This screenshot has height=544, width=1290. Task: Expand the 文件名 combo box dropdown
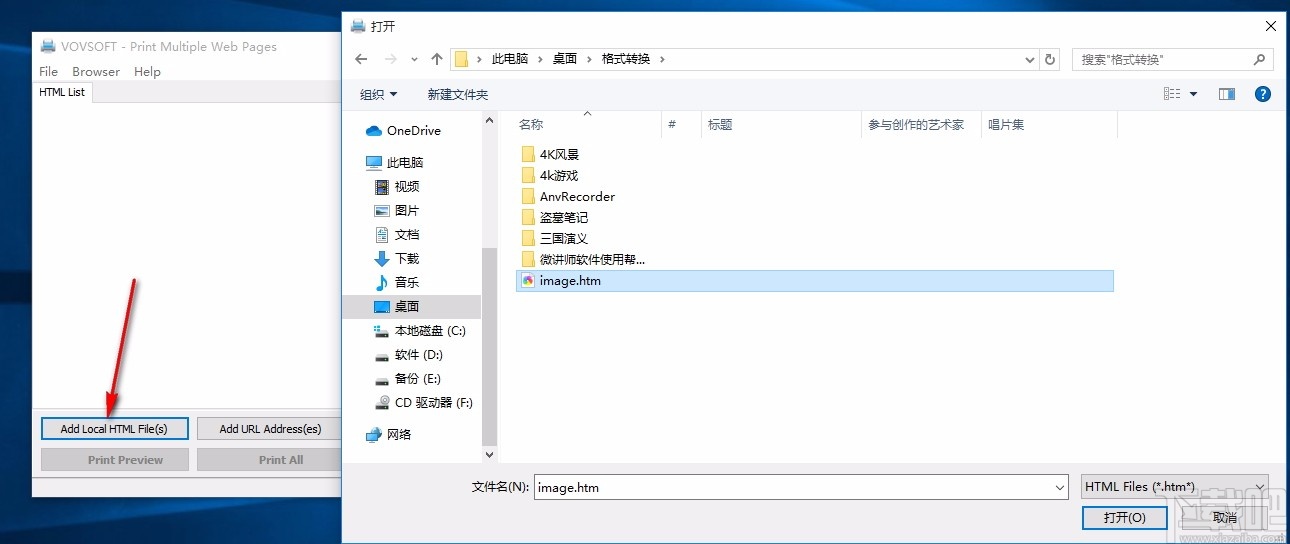(x=1060, y=488)
